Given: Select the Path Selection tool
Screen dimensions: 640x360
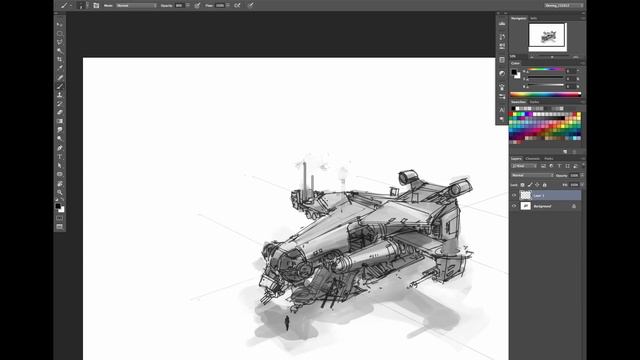Looking at the screenshot, I should (x=60, y=165).
